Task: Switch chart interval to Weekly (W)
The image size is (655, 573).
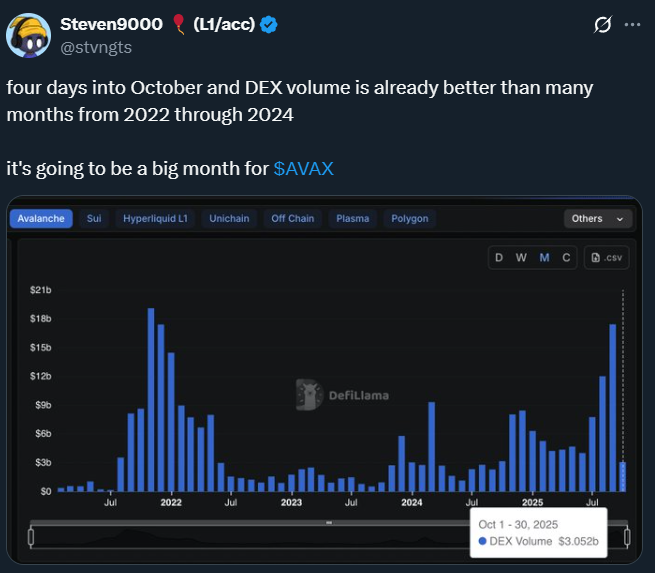Action: pos(521,258)
